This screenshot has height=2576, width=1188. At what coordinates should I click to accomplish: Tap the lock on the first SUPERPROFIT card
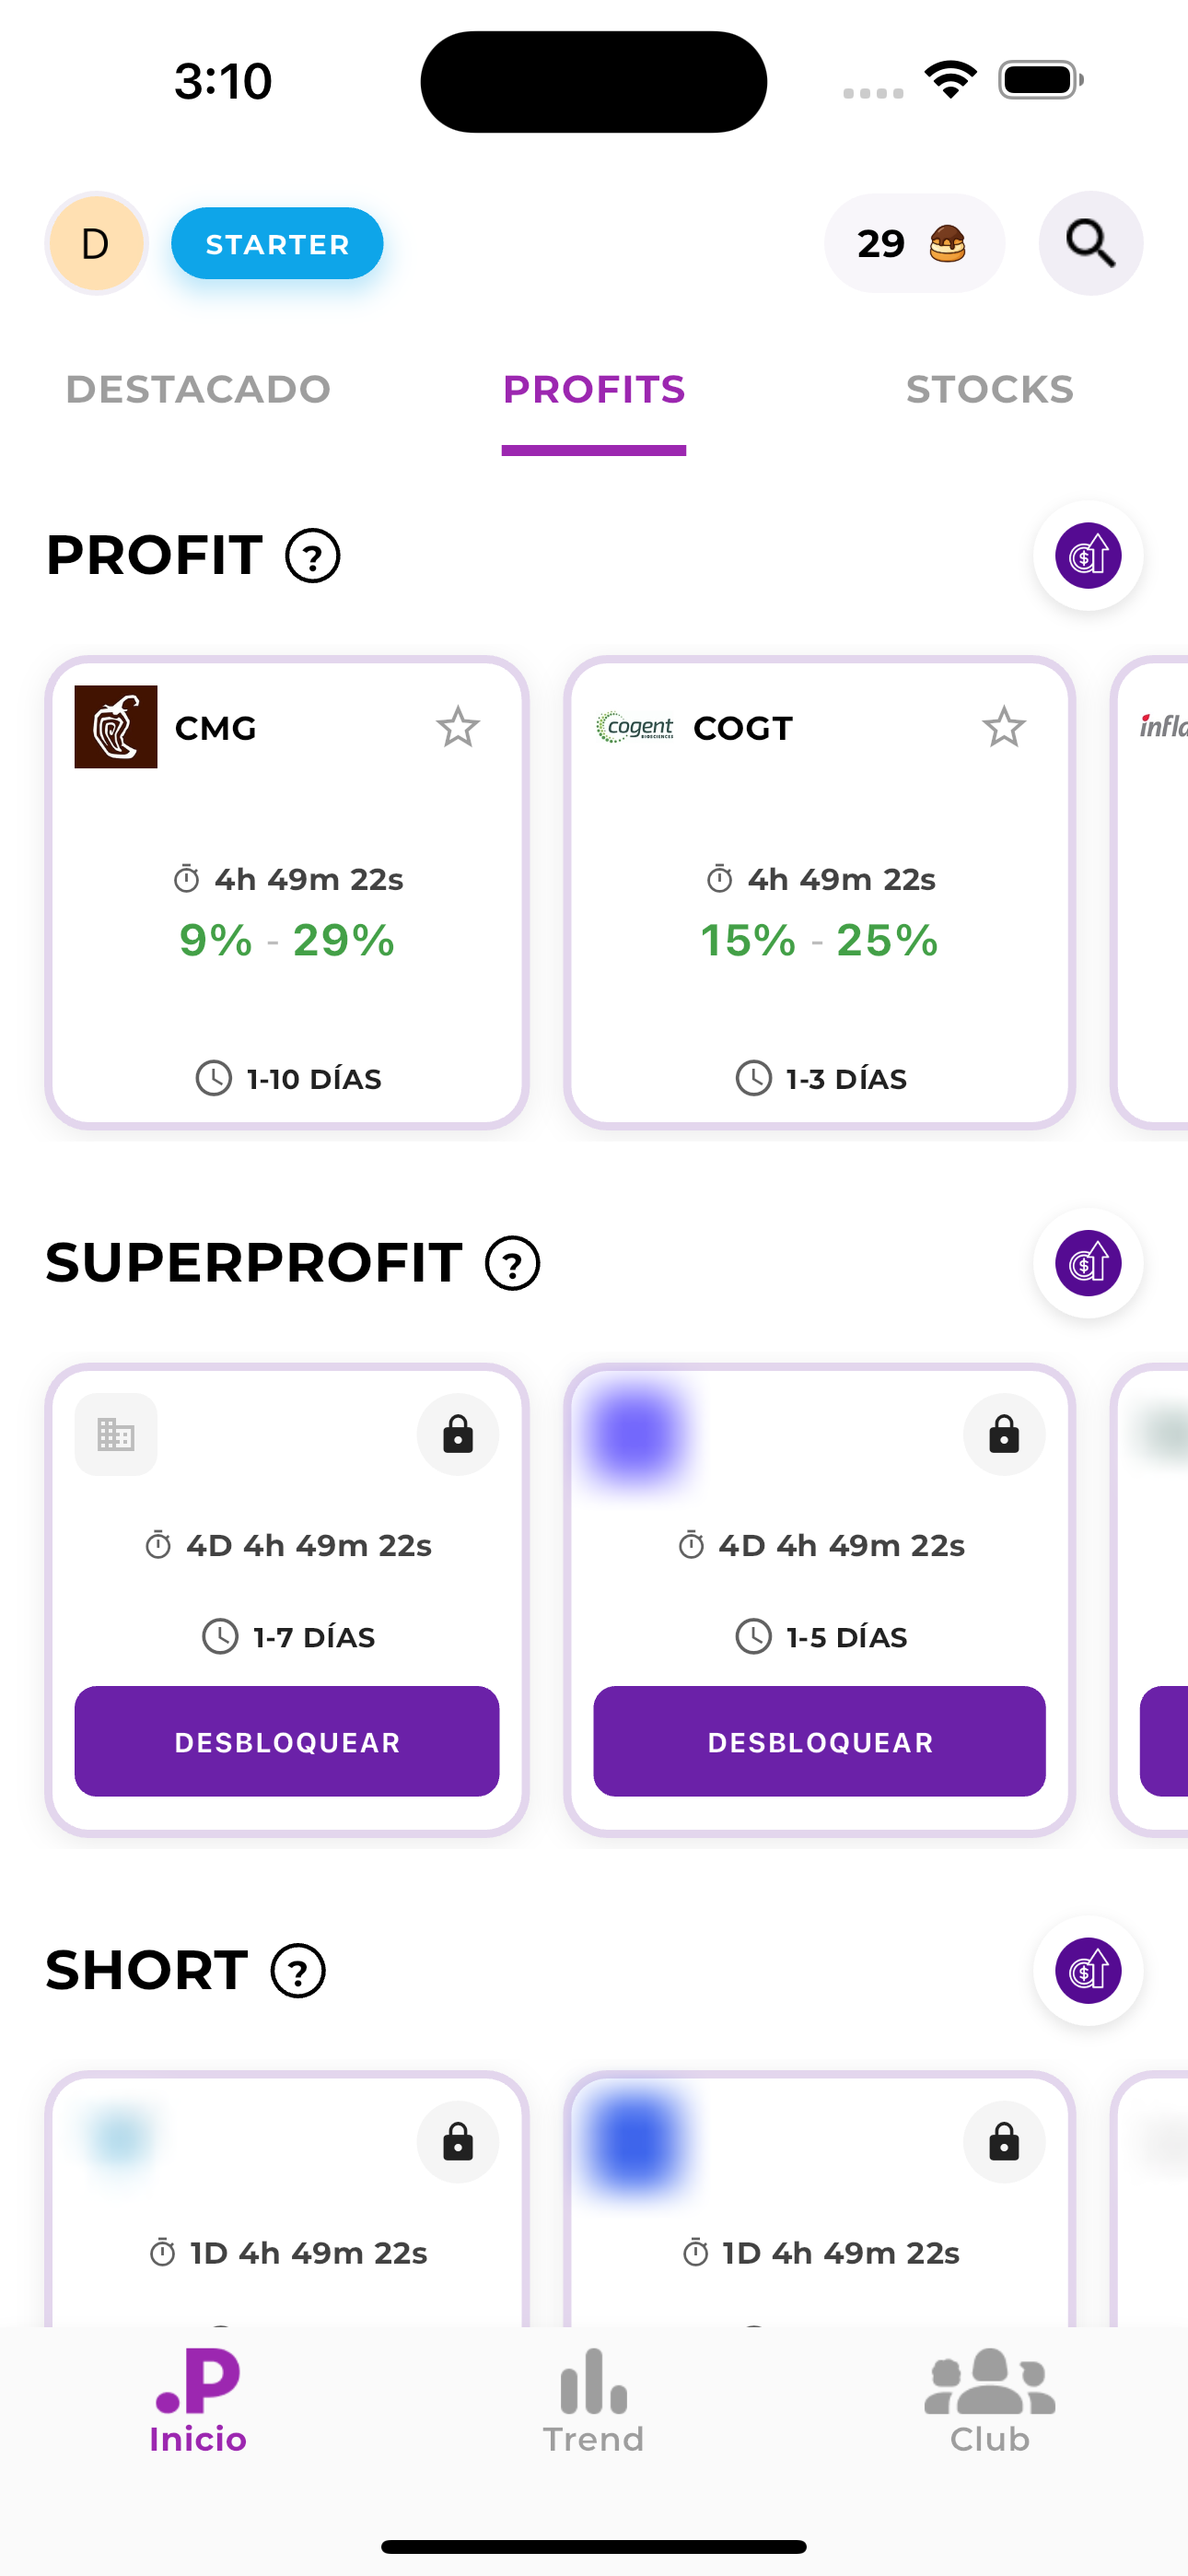(x=458, y=1434)
